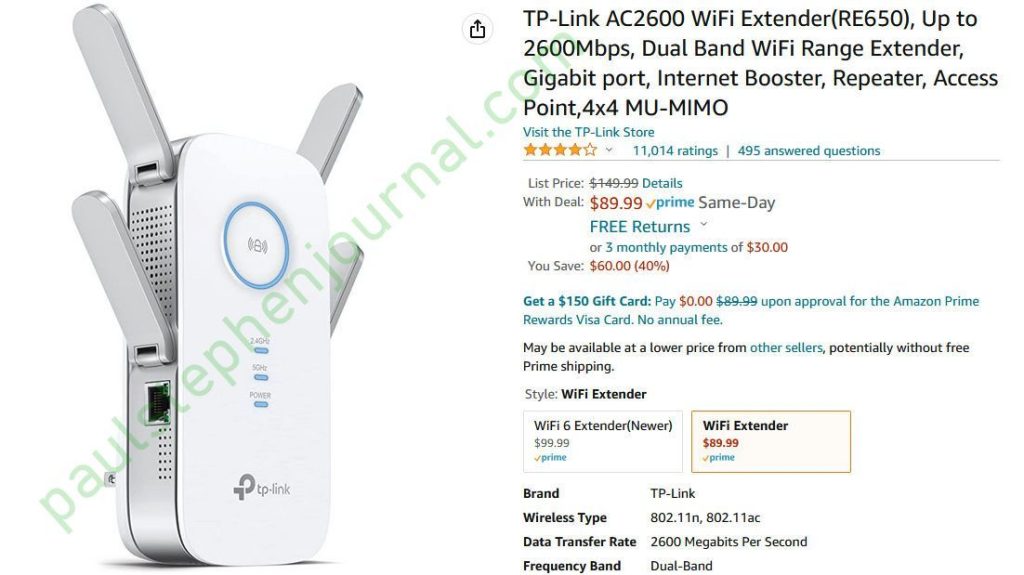This screenshot has height=575, width=1024.
Task: Open the FREE Returns link
Action: click(x=640, y=227)
